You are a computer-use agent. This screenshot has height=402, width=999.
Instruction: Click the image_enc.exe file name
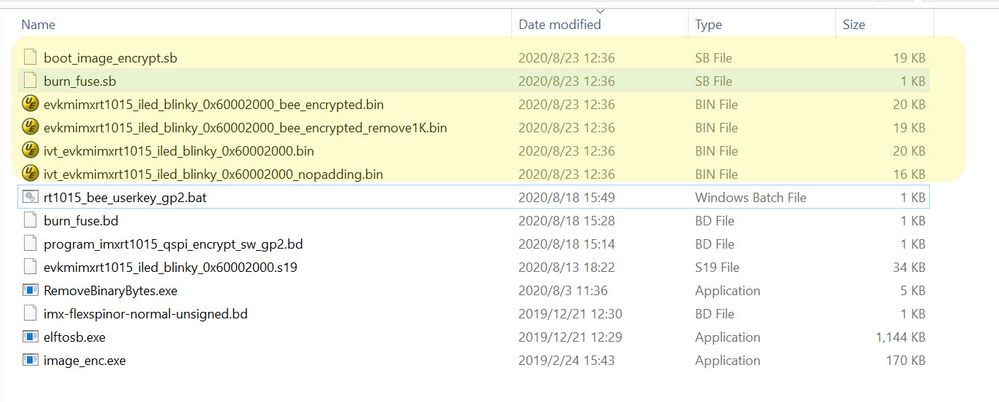[x=85, y=361]
